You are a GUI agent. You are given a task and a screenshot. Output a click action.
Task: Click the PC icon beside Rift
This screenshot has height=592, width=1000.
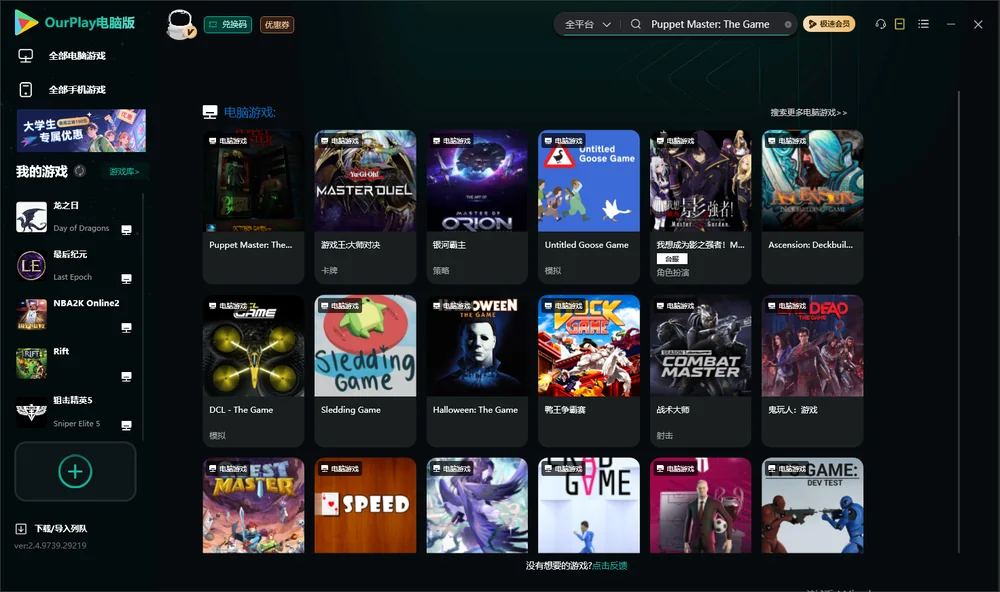(126, 377)
